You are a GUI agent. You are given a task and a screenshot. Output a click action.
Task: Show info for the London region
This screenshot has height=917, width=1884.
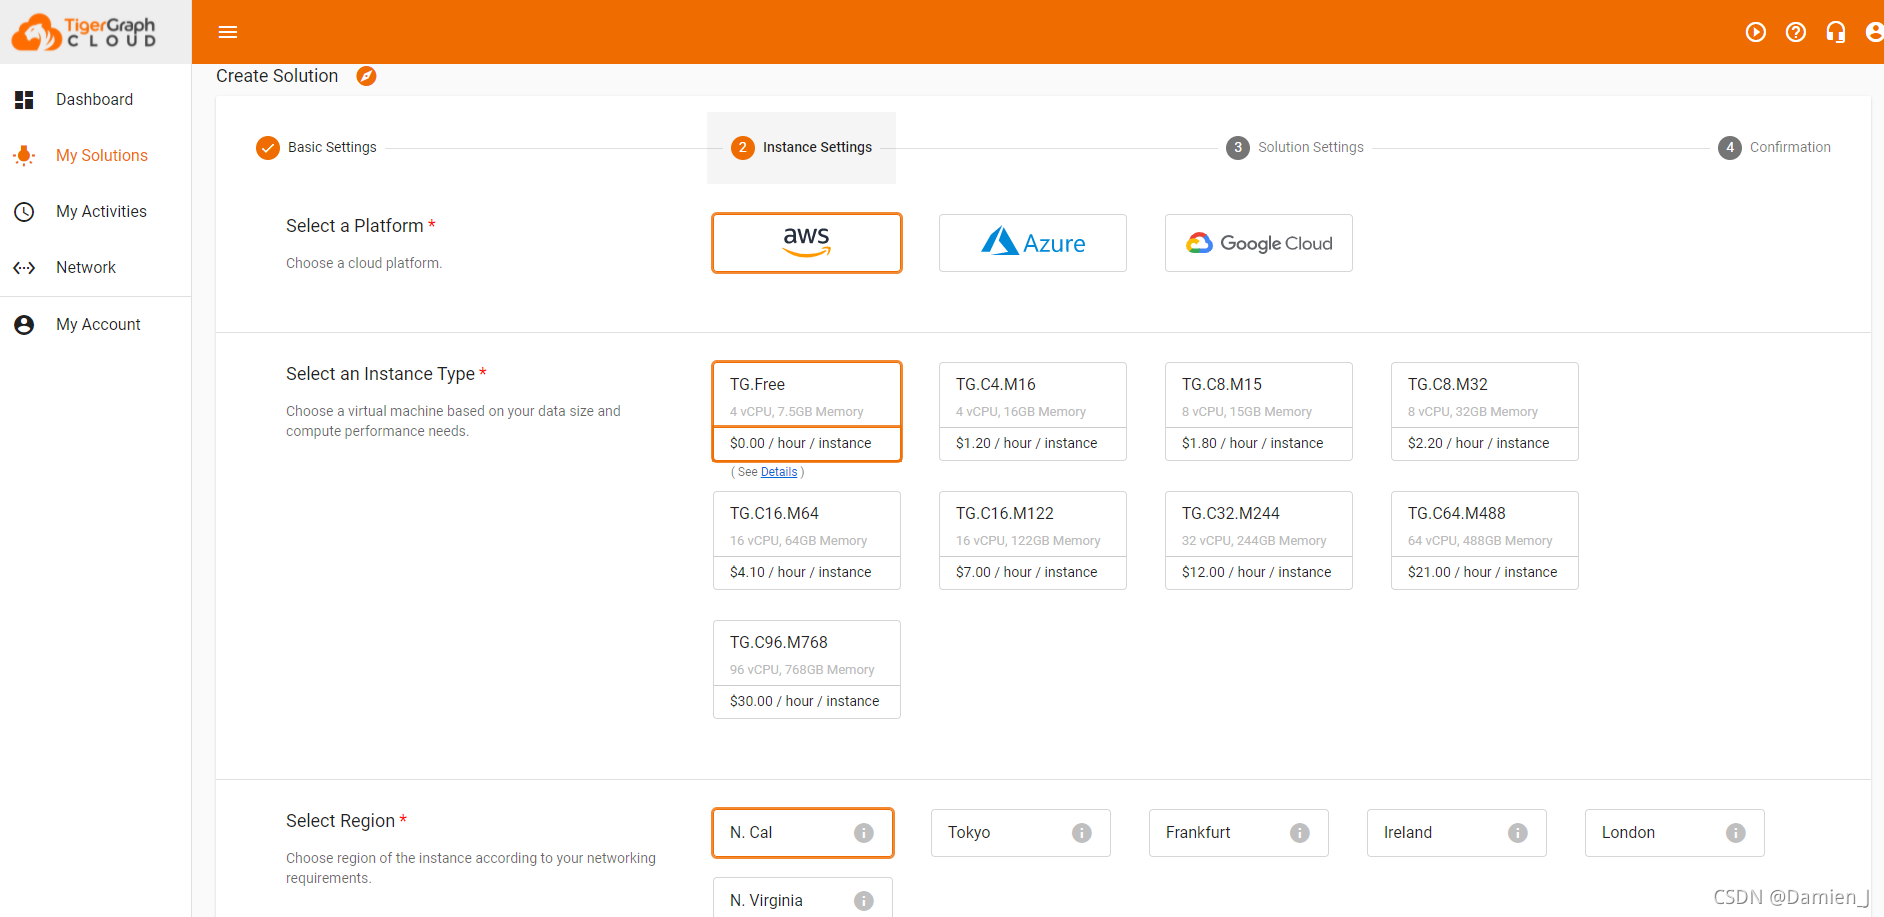pyautogui.click(x=1736, y=833)
